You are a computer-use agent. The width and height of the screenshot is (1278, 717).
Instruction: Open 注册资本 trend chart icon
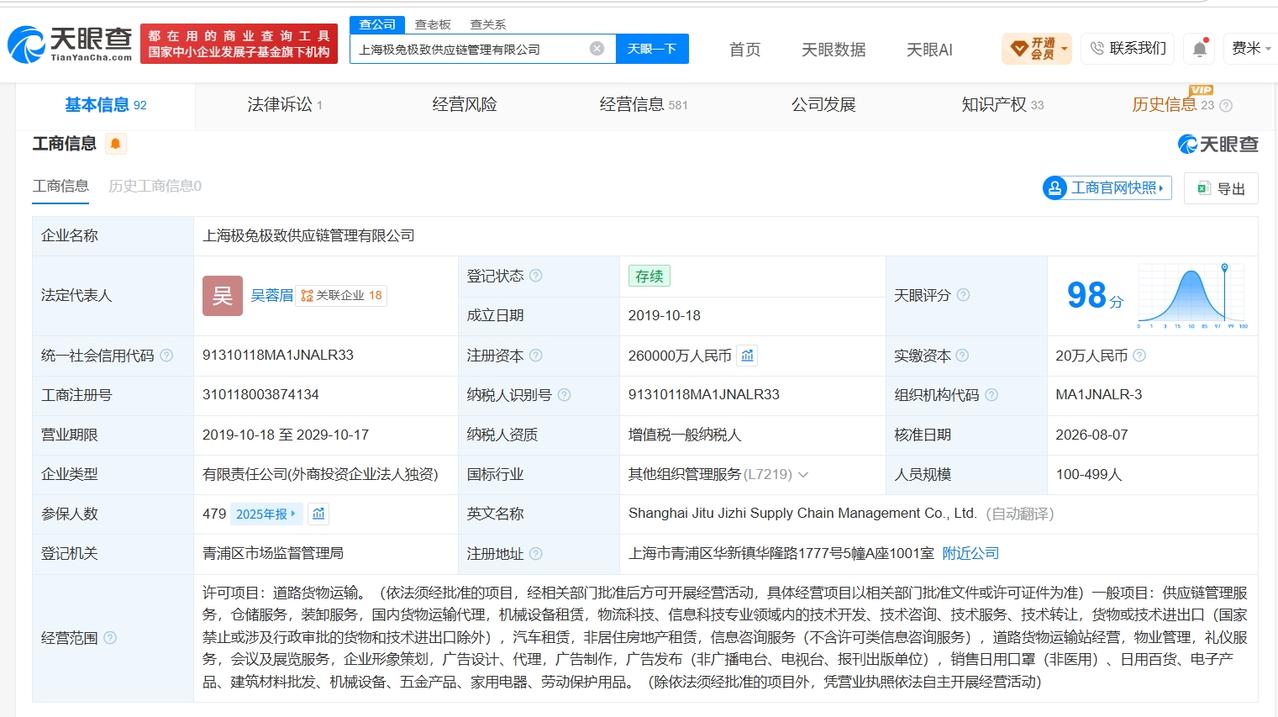(x=747, y=355)
